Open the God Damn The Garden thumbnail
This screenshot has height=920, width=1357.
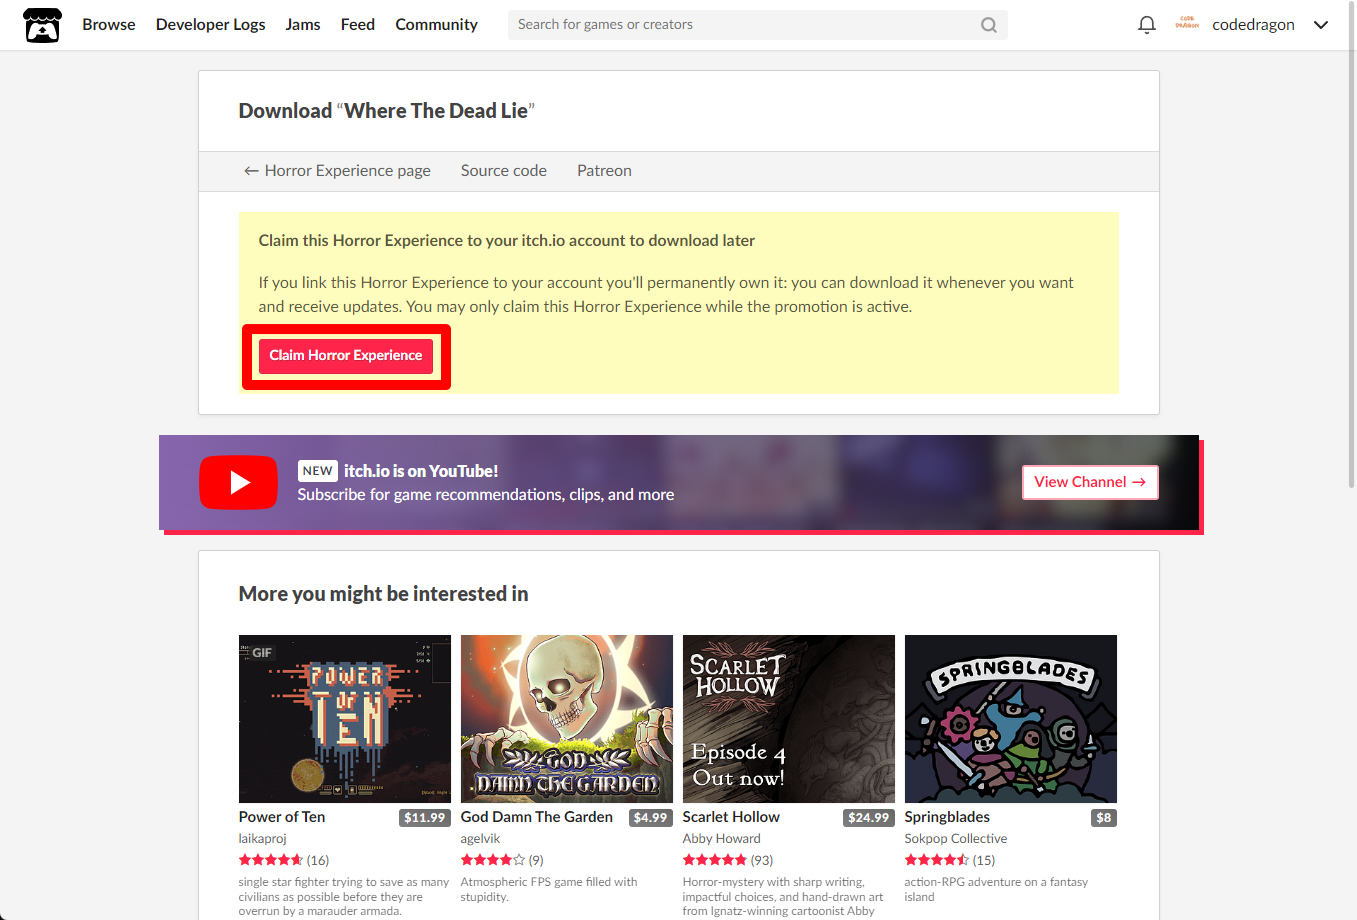[x=567, y=719]
